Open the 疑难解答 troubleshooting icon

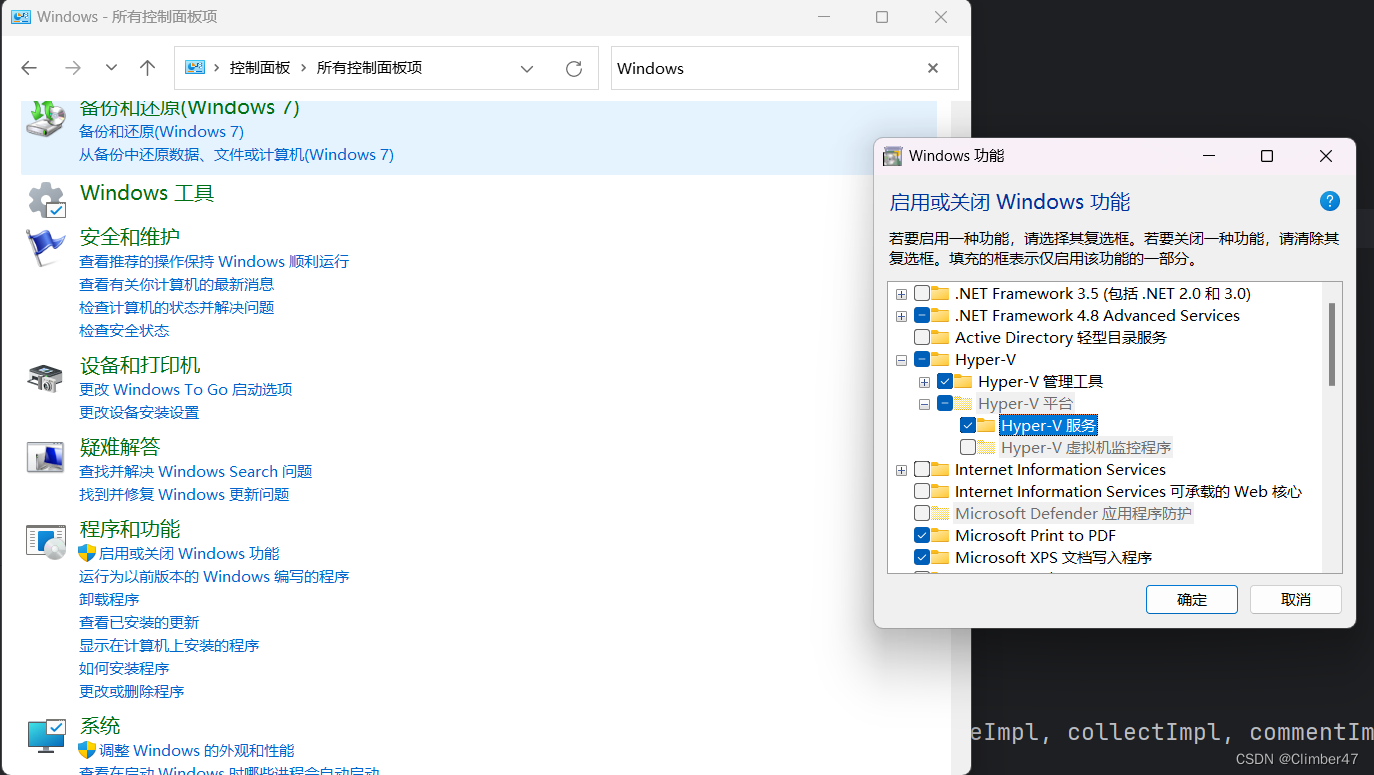pos(46,457)
